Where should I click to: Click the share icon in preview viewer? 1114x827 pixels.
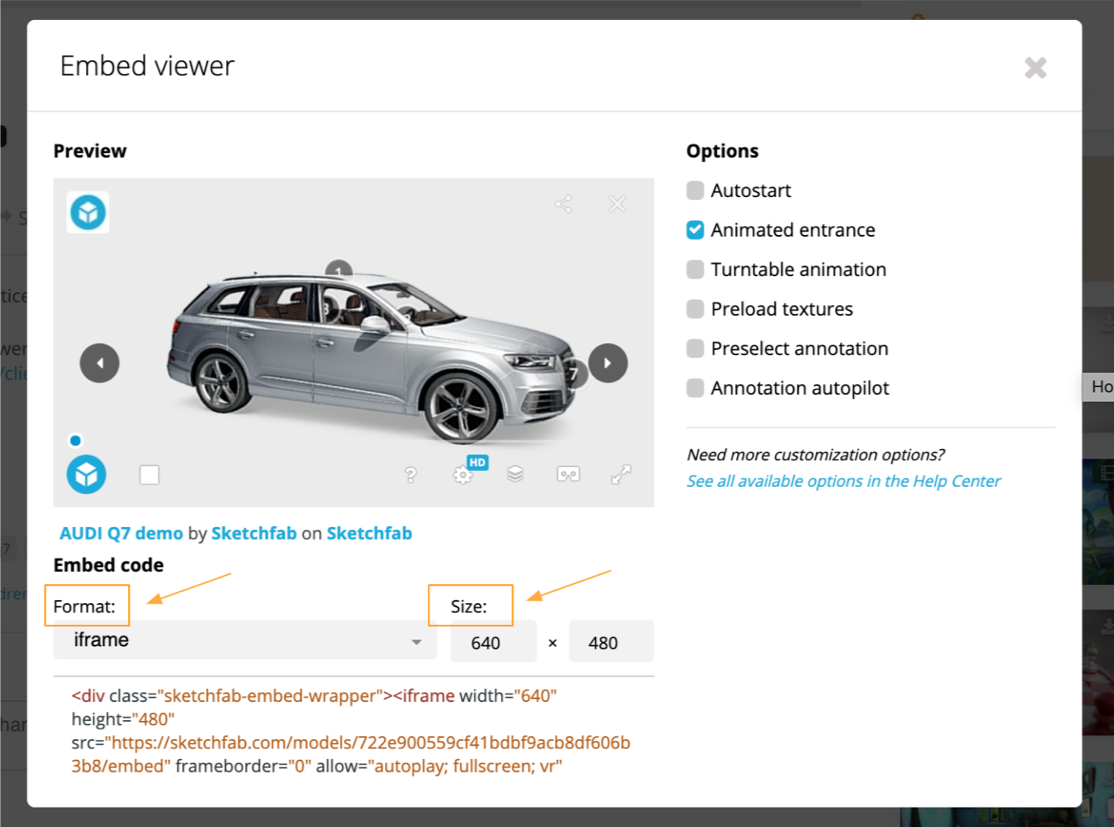point(564,204)
